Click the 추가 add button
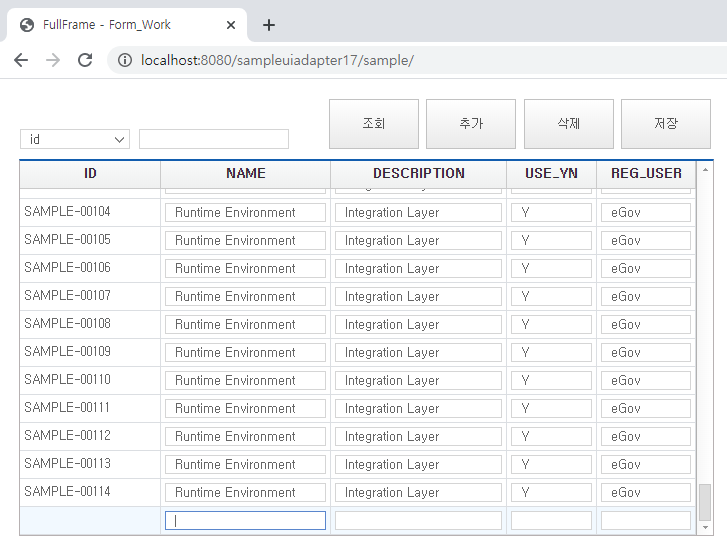Viewport: 727px width, 545px height. [470, 124]
